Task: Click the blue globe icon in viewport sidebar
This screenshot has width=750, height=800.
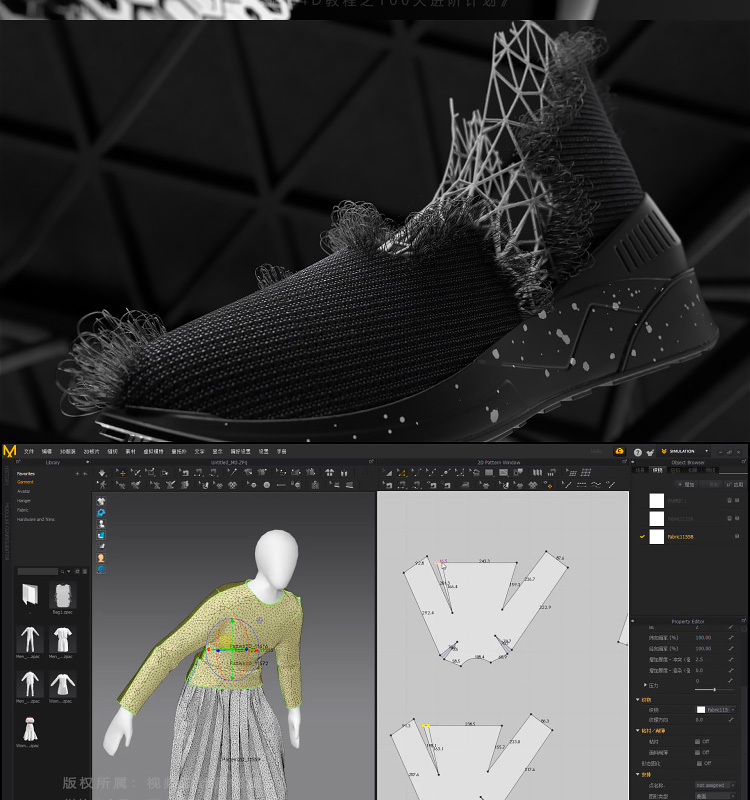Action: pos(101,569)
